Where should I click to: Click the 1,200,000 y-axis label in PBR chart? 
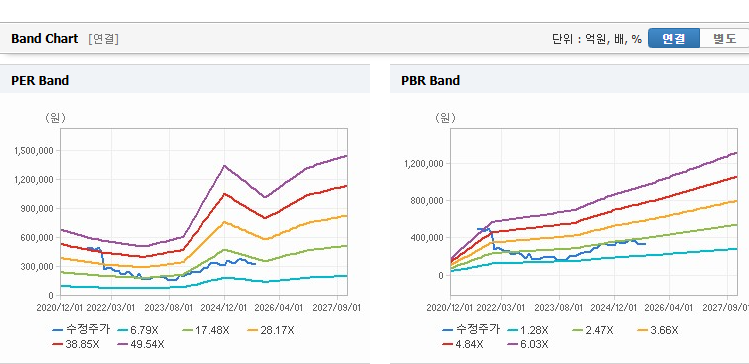[425, 163]
